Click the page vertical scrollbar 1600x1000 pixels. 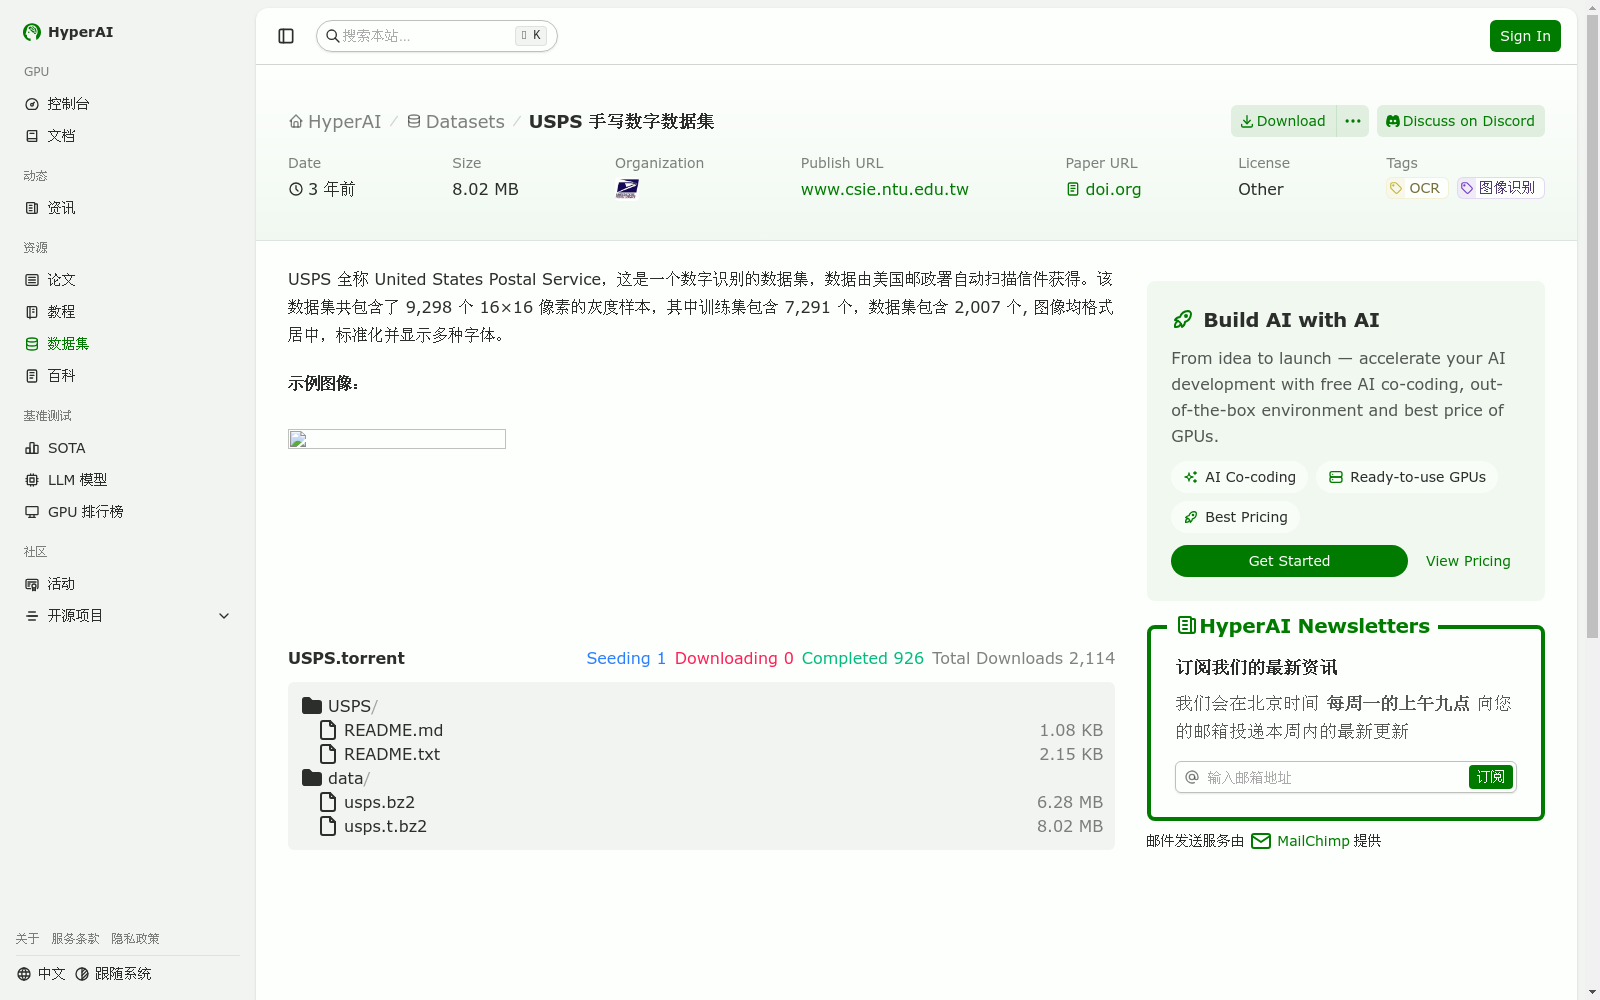click(1593, 324)
